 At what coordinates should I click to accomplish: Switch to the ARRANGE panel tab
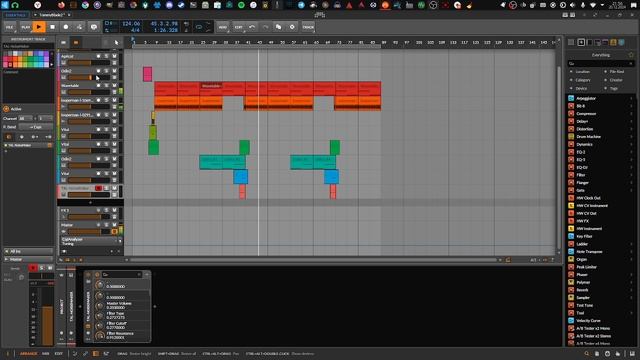tap(28, 354)
